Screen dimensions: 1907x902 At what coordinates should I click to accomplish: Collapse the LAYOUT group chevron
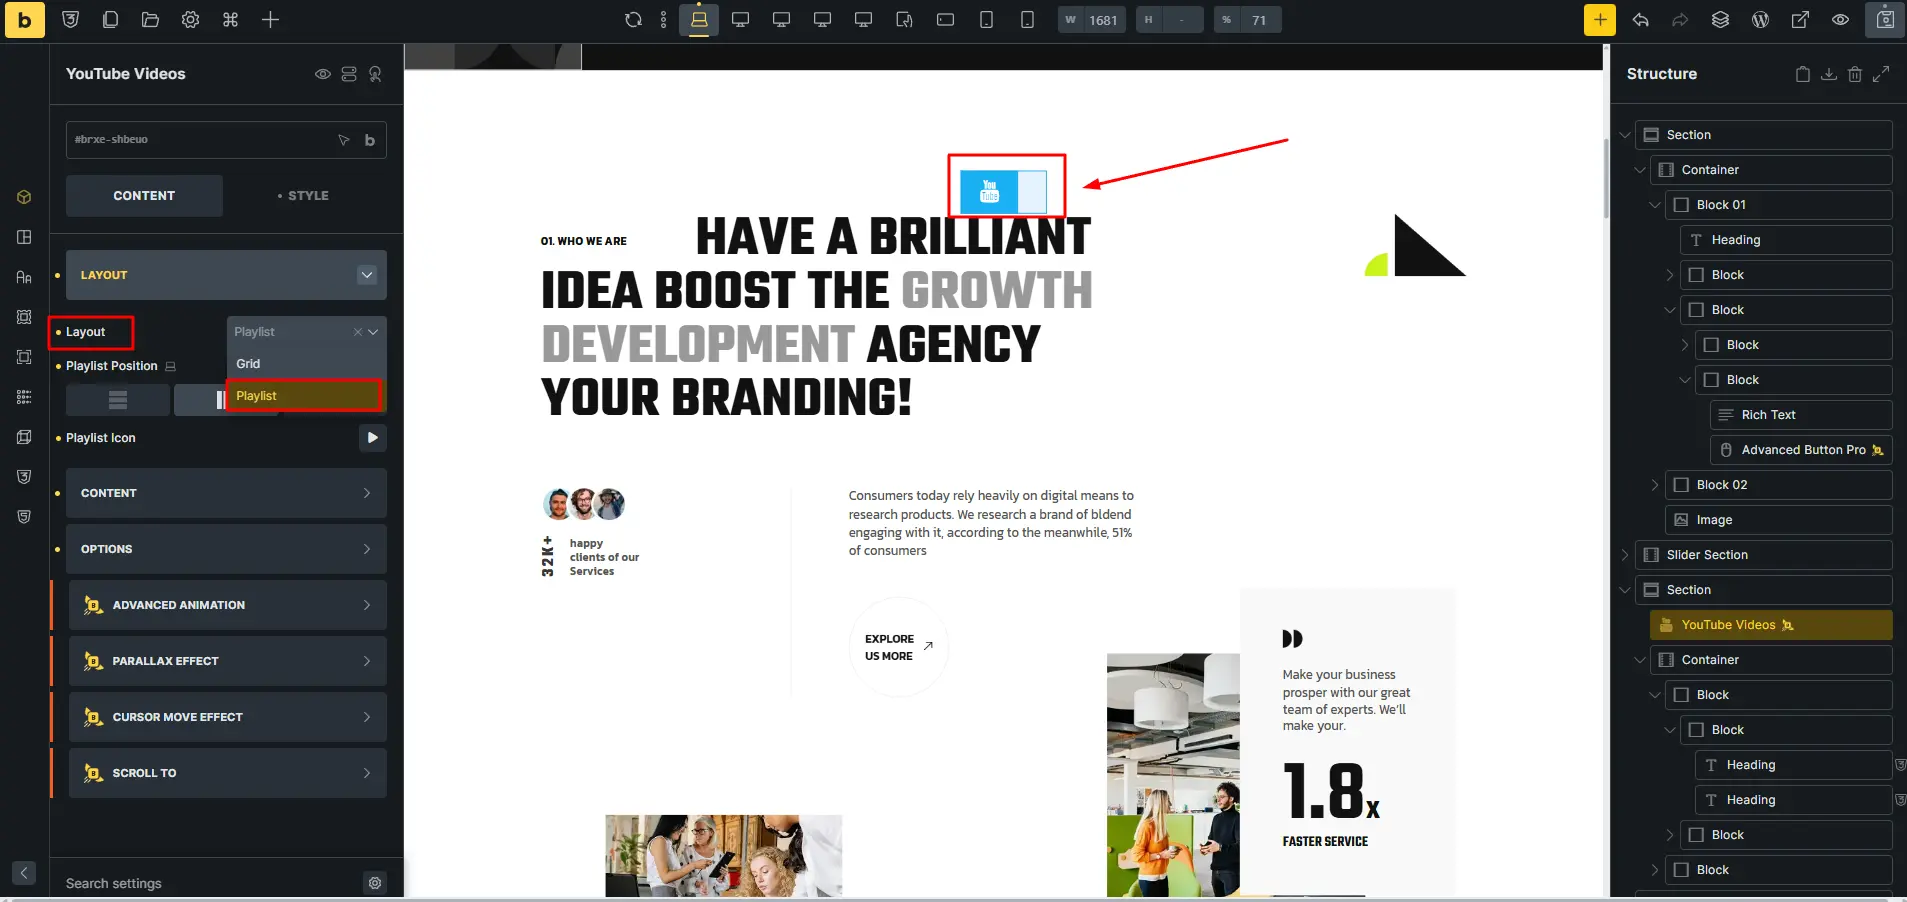[x=367, y=275]
